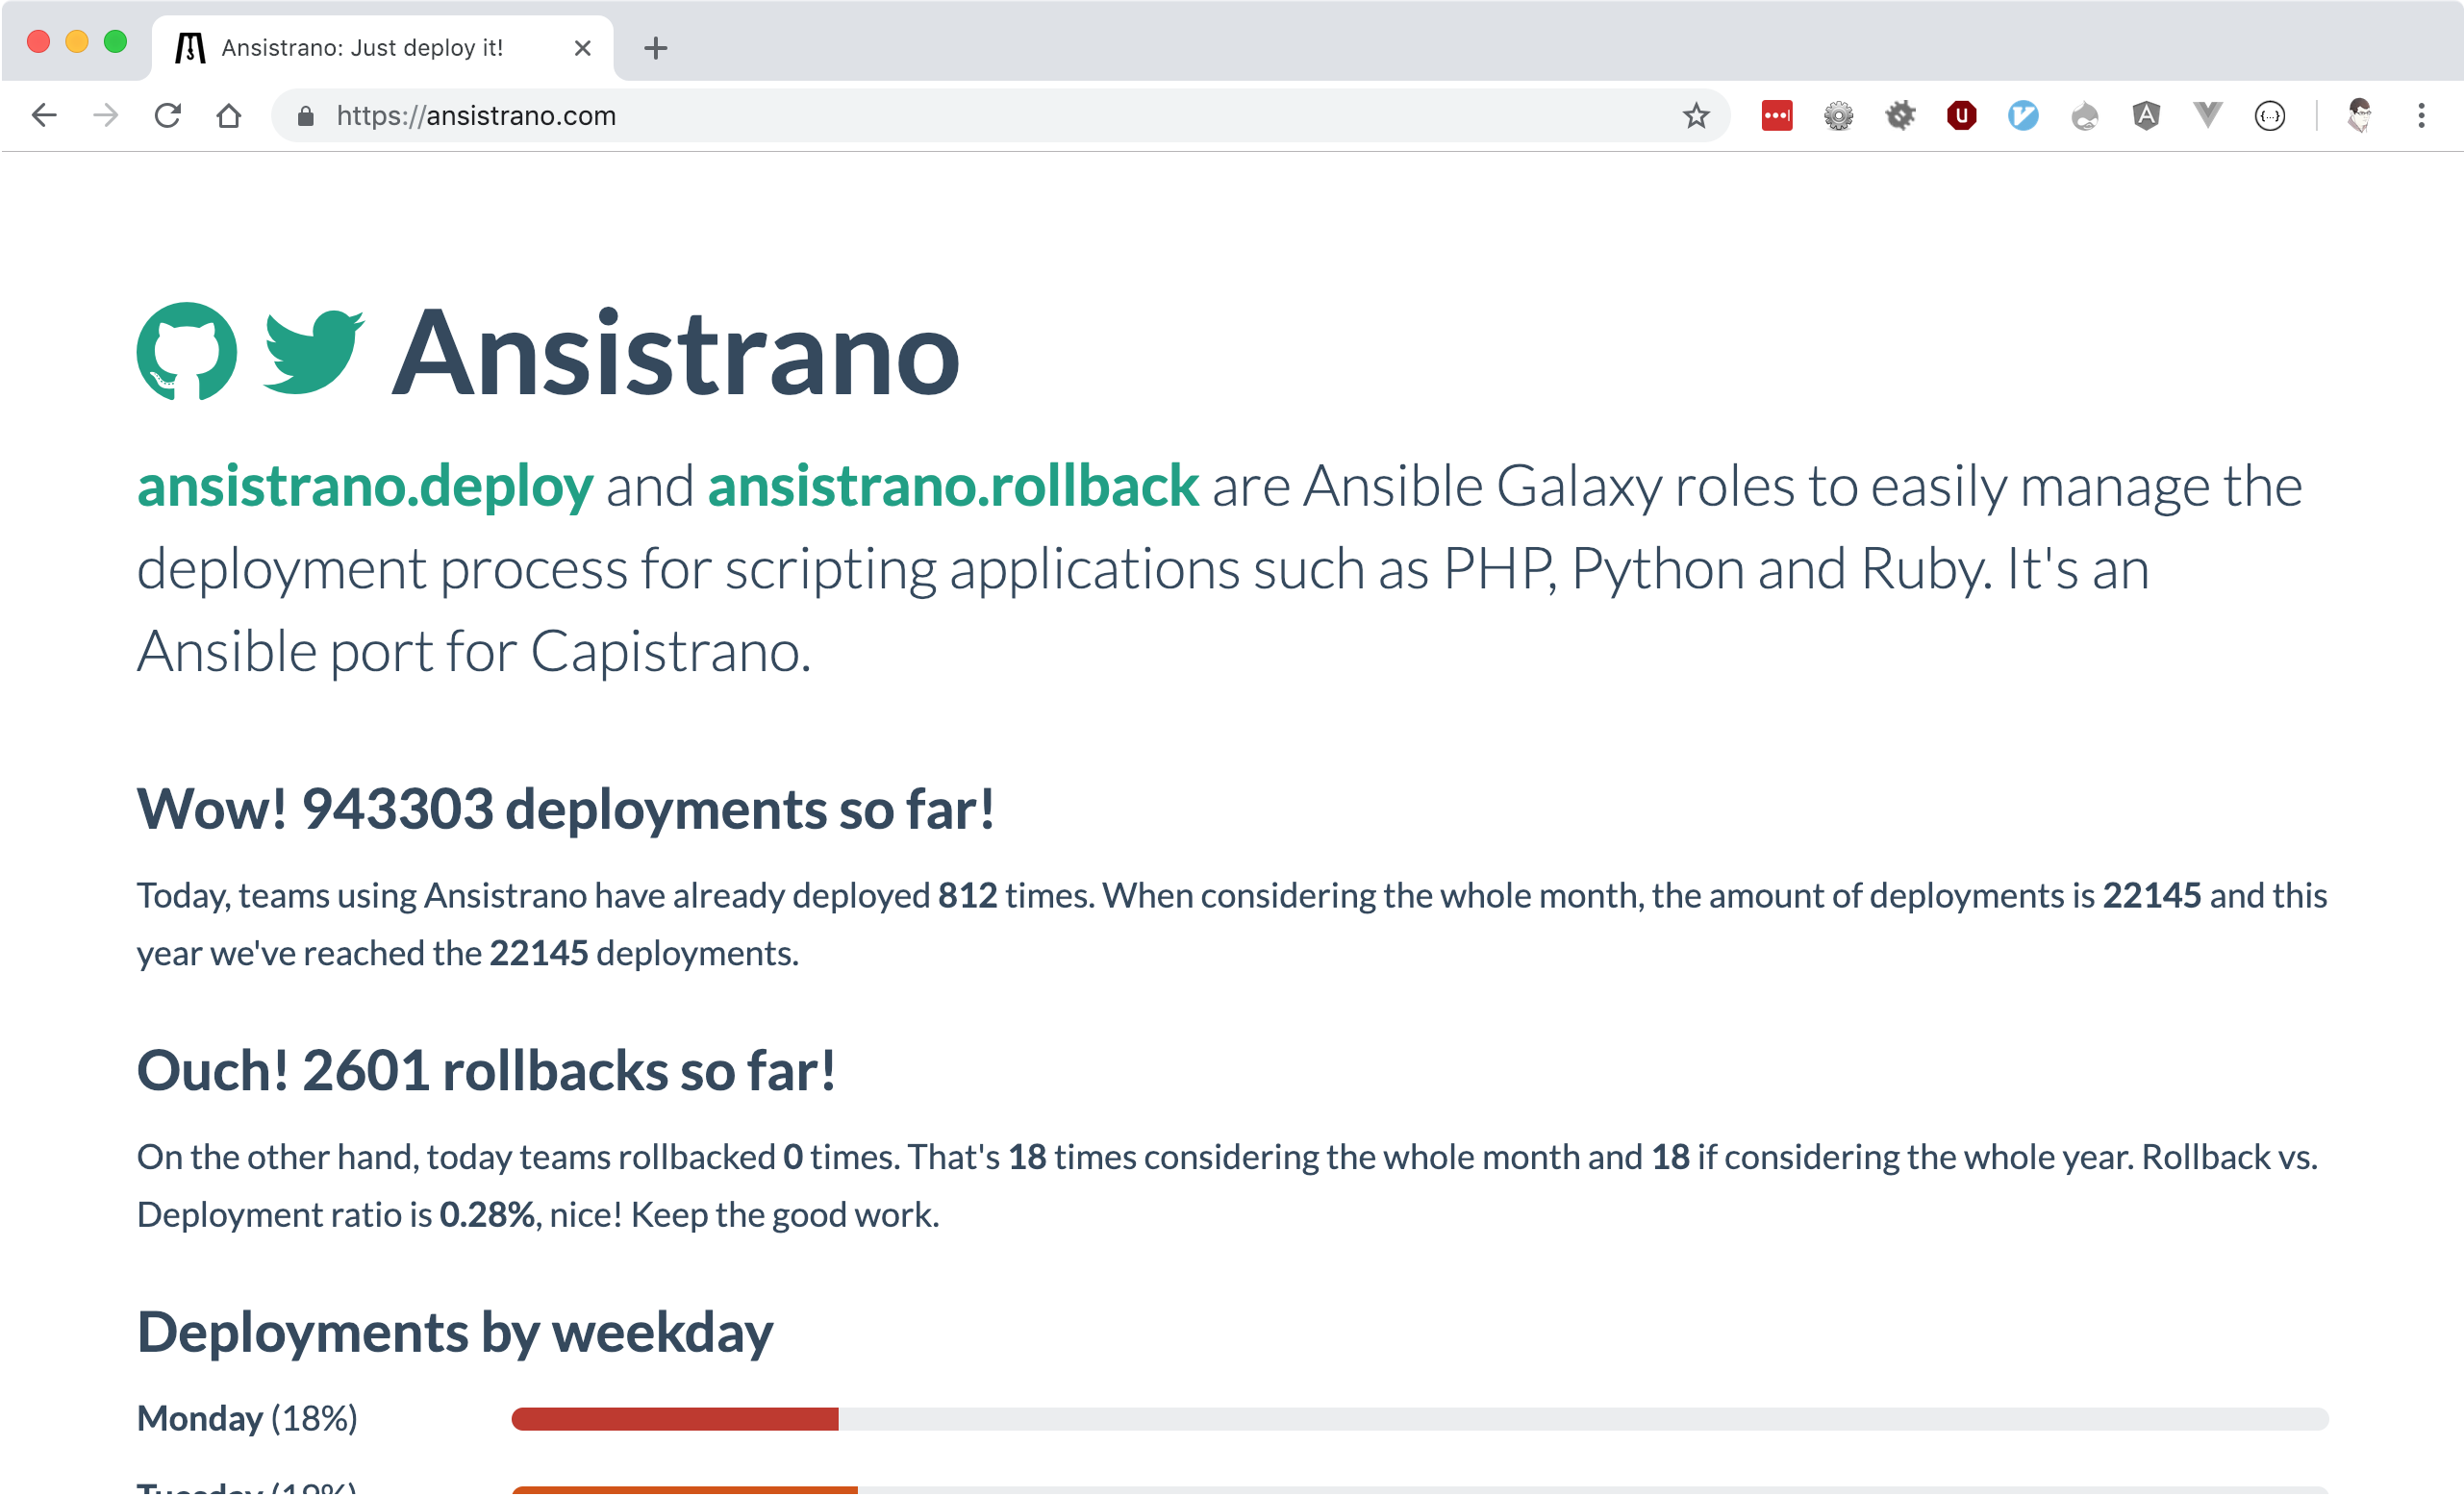Viewport: 2464px width, 1496px height.
Task: Click the Drupal drop extension icon
Action: click(x=2084, y=116)
